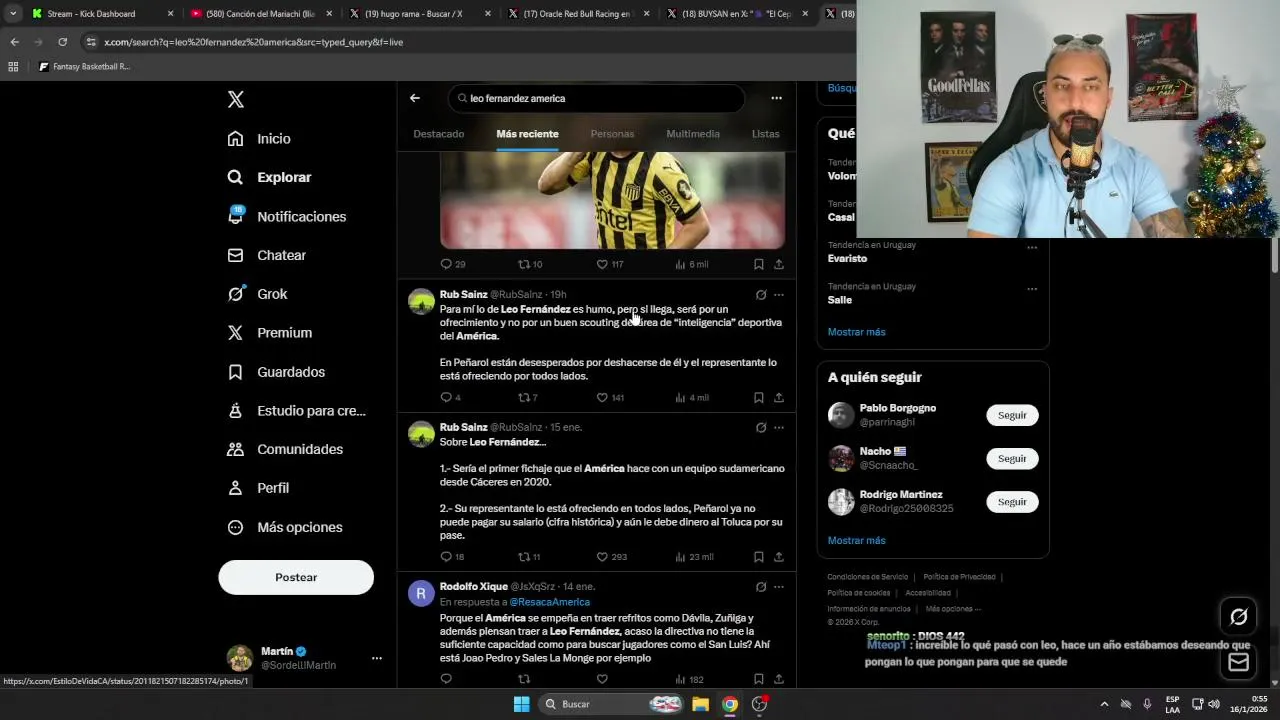Switch to Canción del Mariachi YouTube tab
Viewport: 1280px width, 720px height.
pos(260,14)
